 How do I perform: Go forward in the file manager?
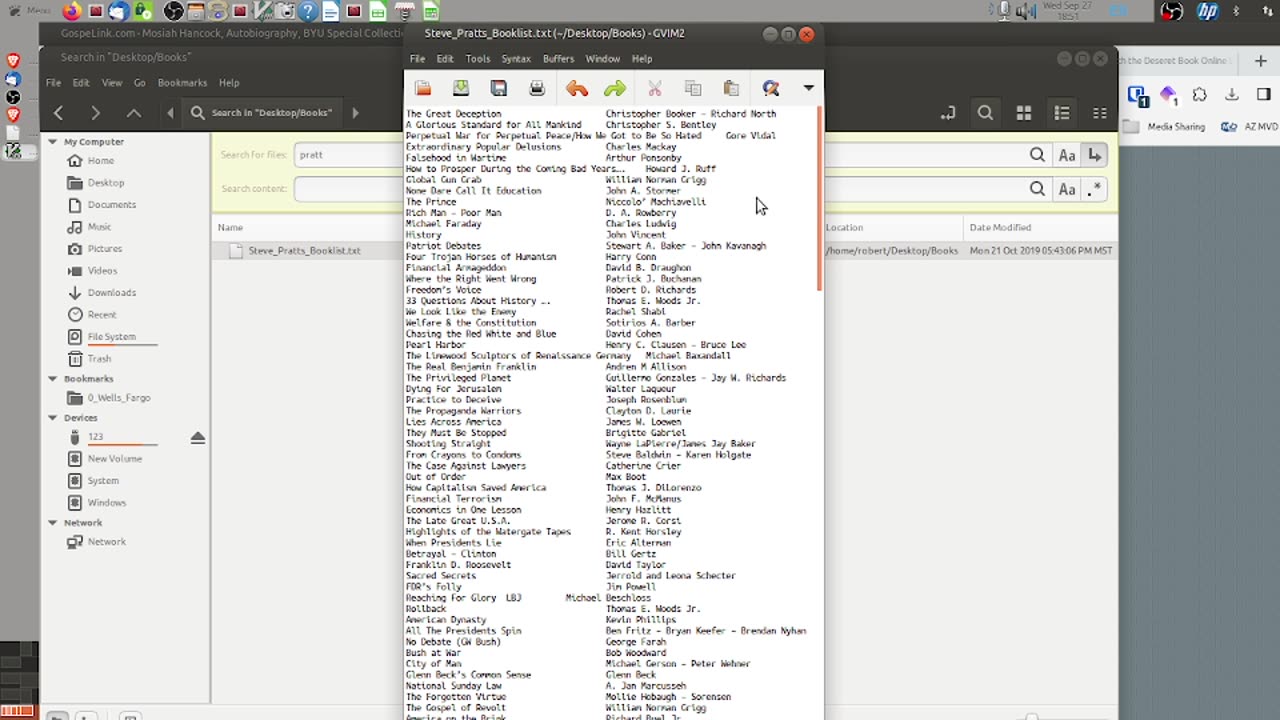click(95, 113)
